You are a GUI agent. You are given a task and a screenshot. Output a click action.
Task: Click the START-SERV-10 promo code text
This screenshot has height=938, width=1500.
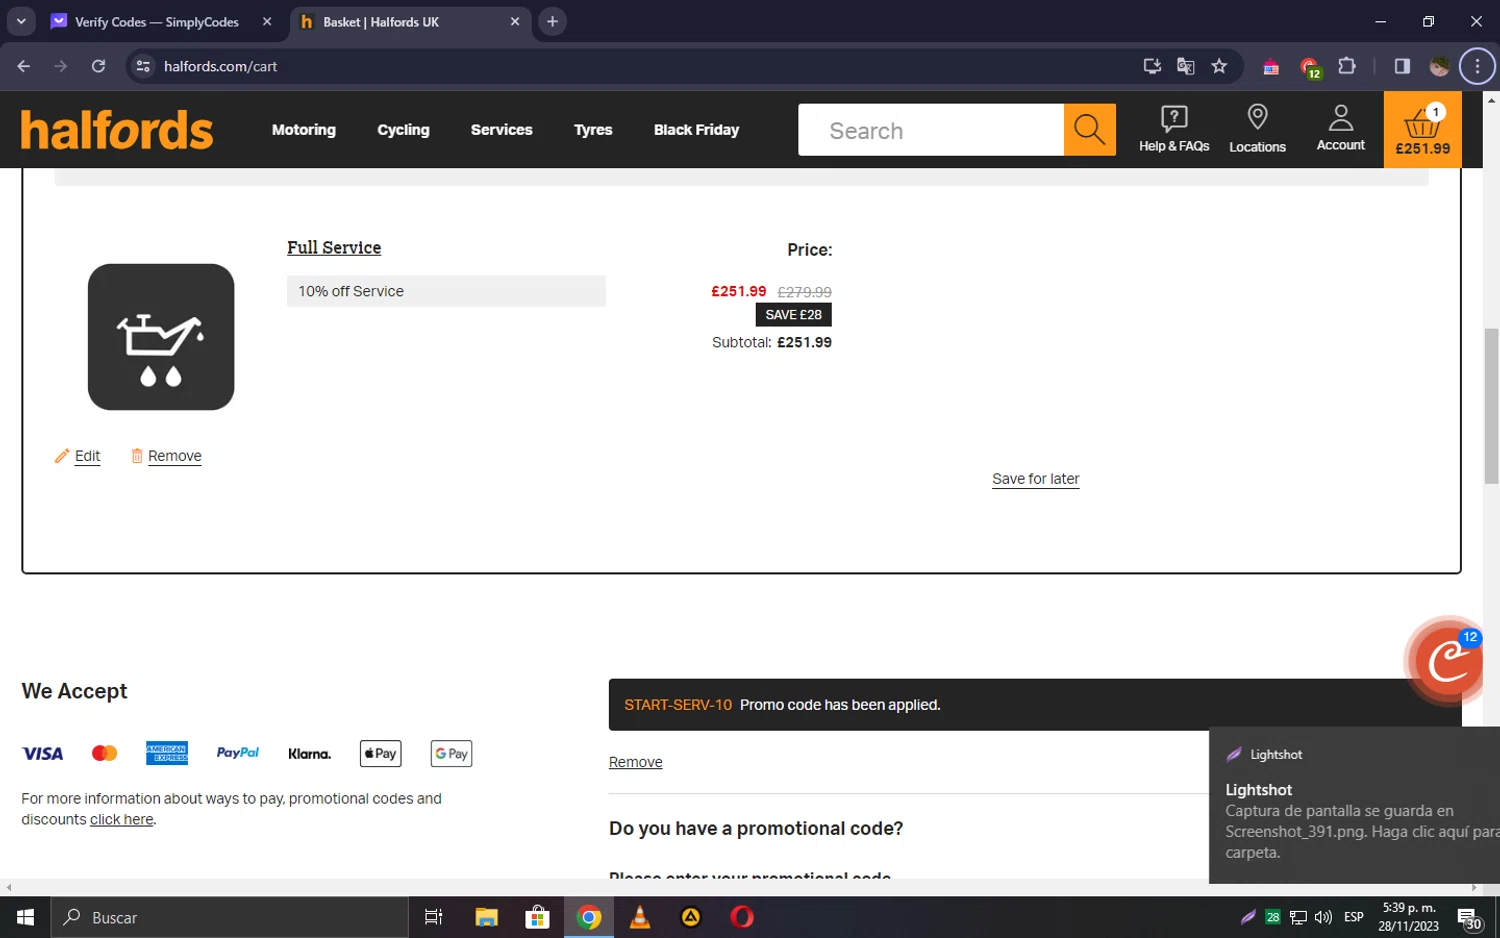tap(678, 705)
